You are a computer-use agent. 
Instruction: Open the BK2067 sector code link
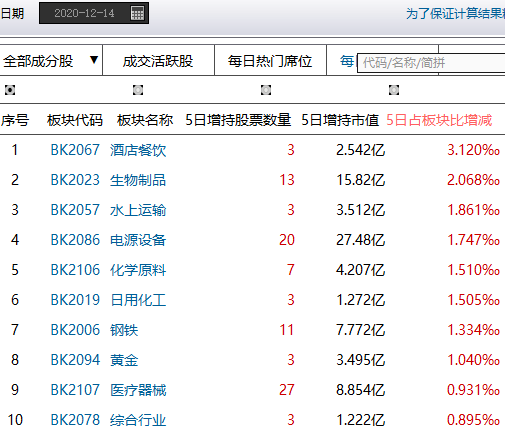point(75,150)
